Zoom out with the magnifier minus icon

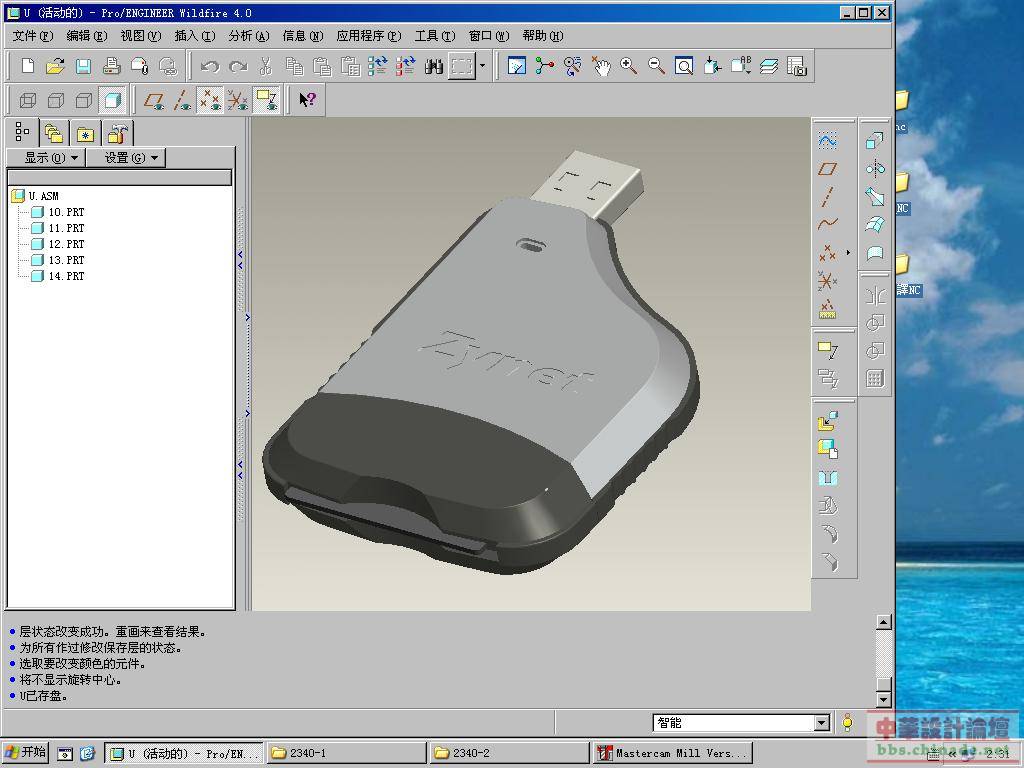click(656, 66)
